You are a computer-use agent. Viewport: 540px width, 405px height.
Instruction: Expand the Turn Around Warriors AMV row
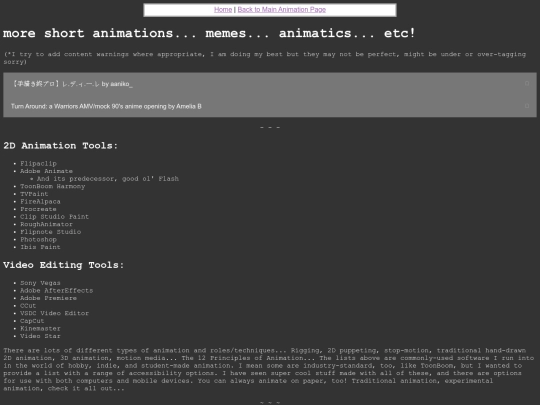(x=270, y=106)
